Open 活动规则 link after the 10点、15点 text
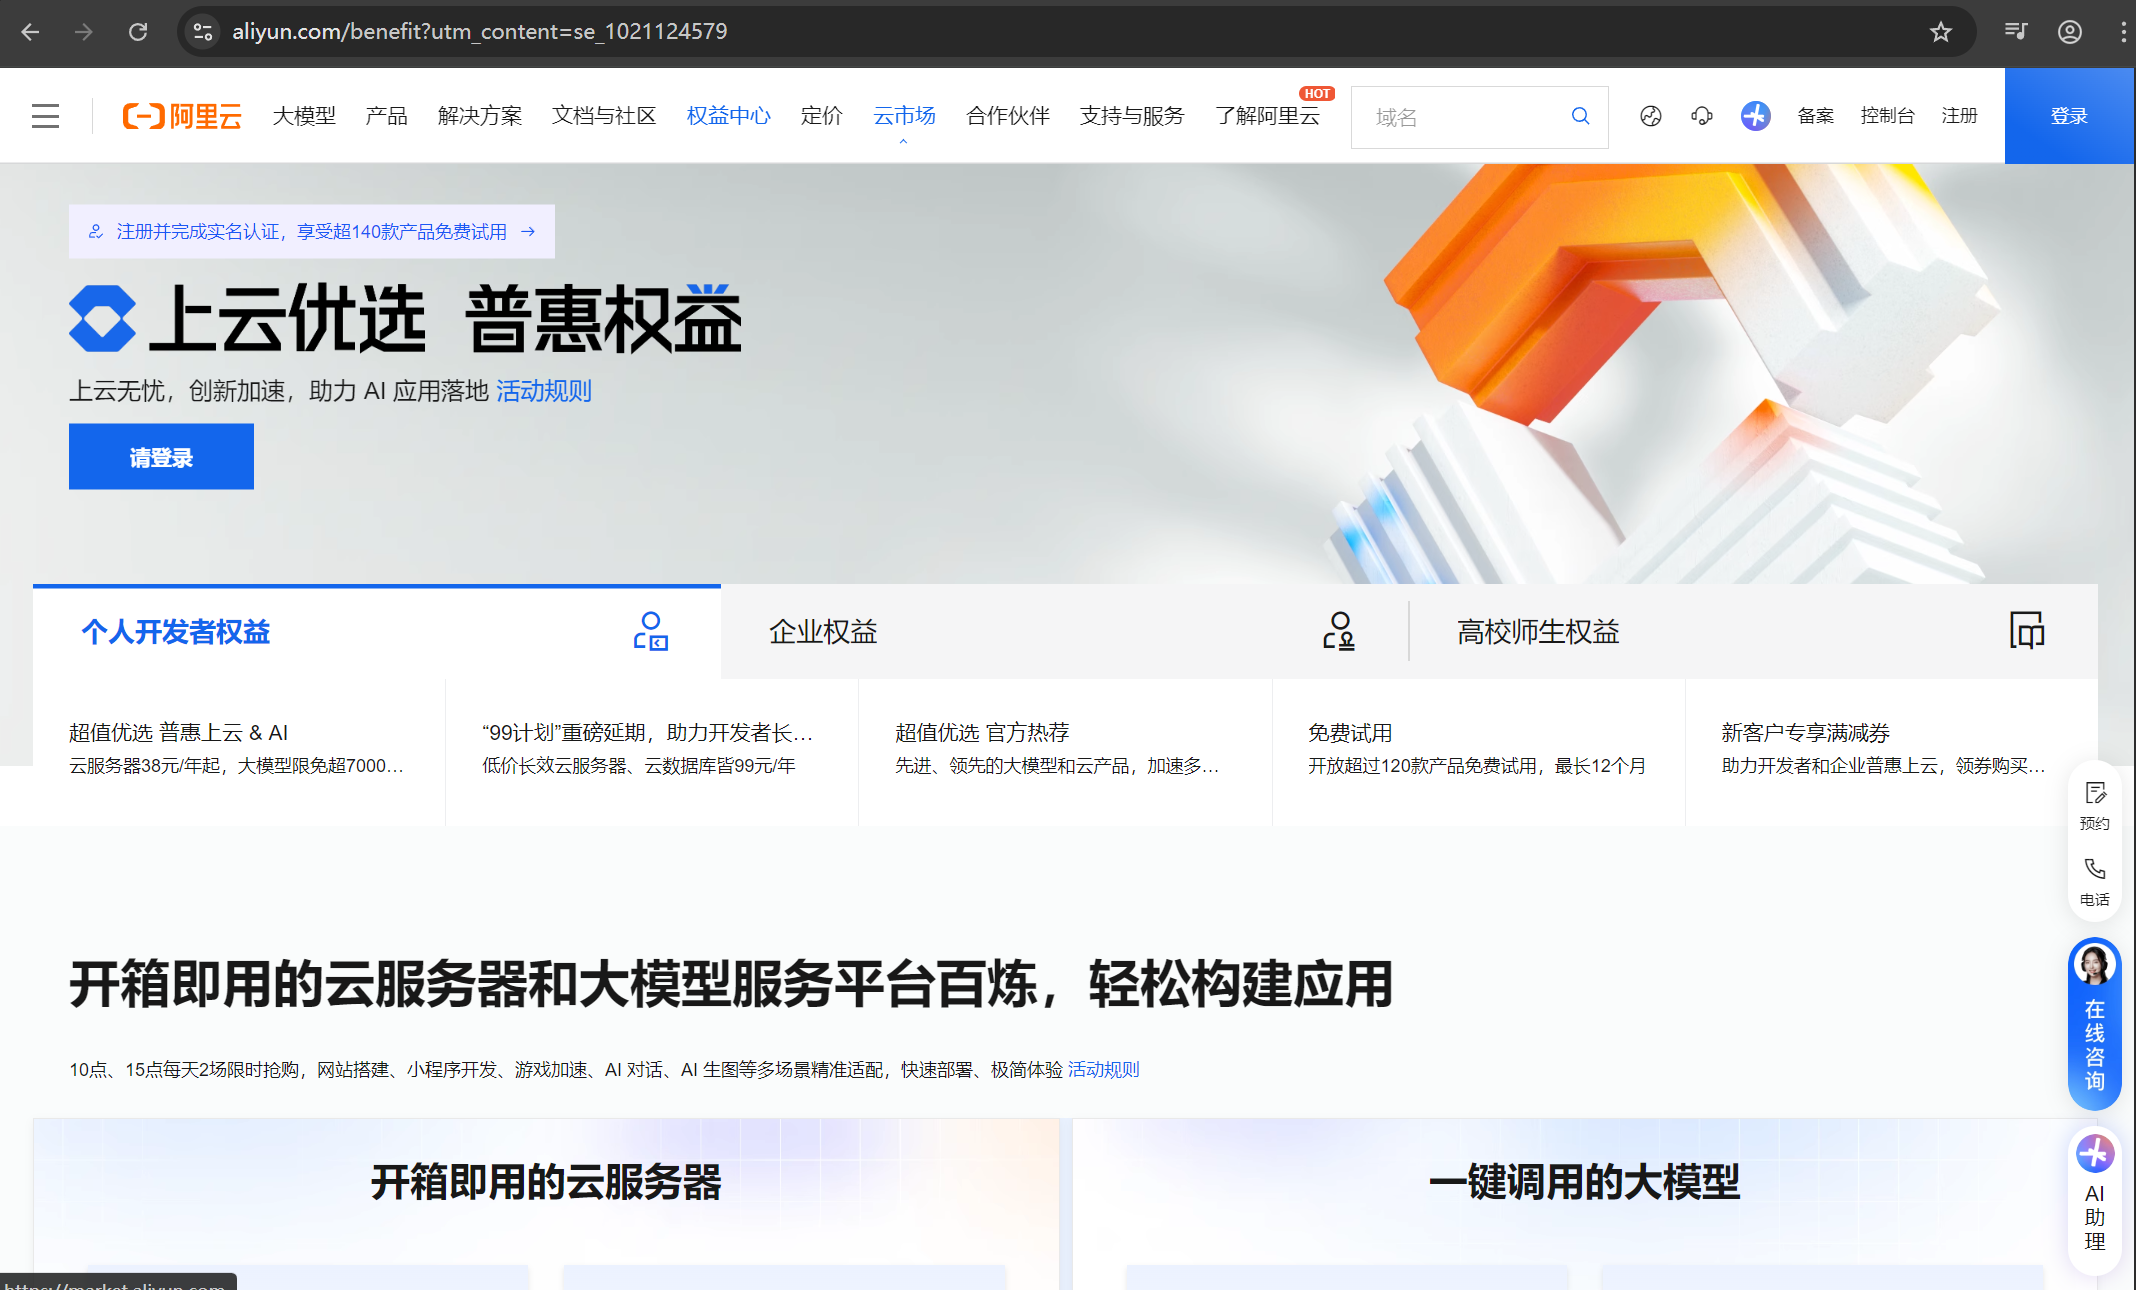This screenshot has height=1290, width=2136. (x=1103, y=1070)
